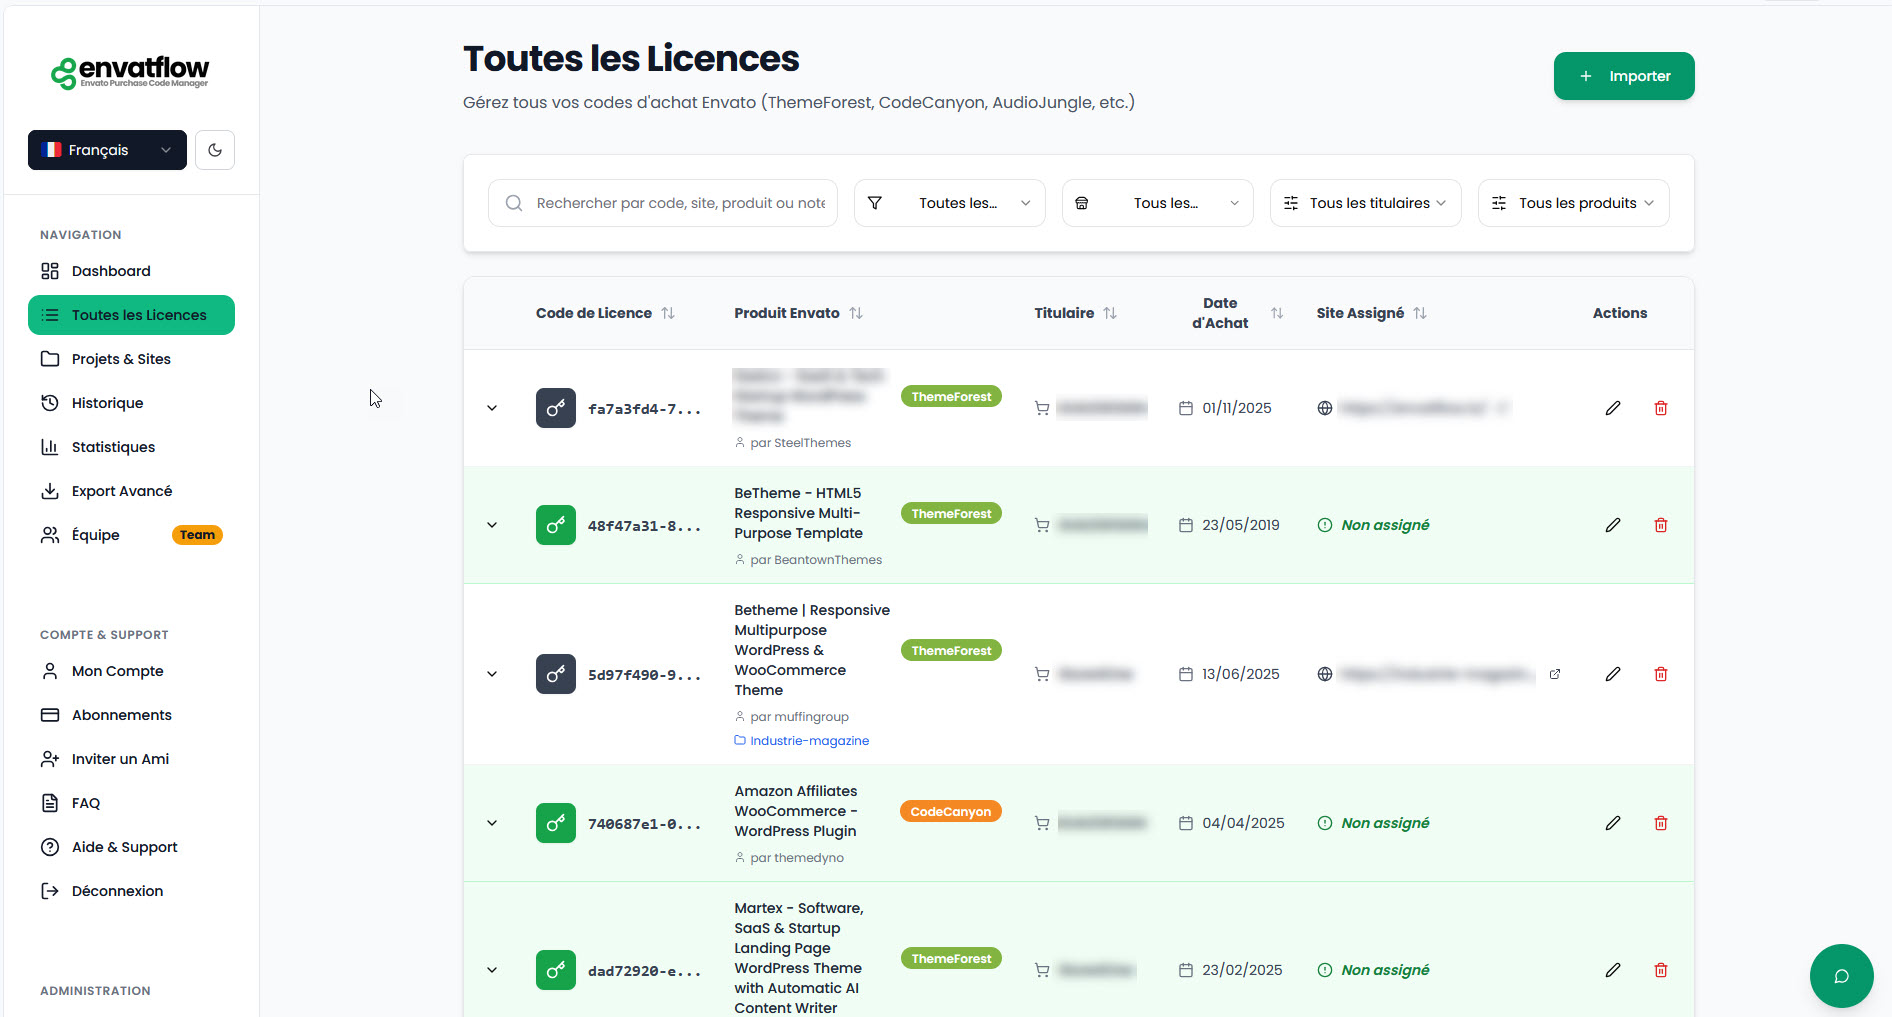This screenshot has width=1892, height=1017.
Task: Open the Industrie-magazine project link
Action: click(809, 741)
